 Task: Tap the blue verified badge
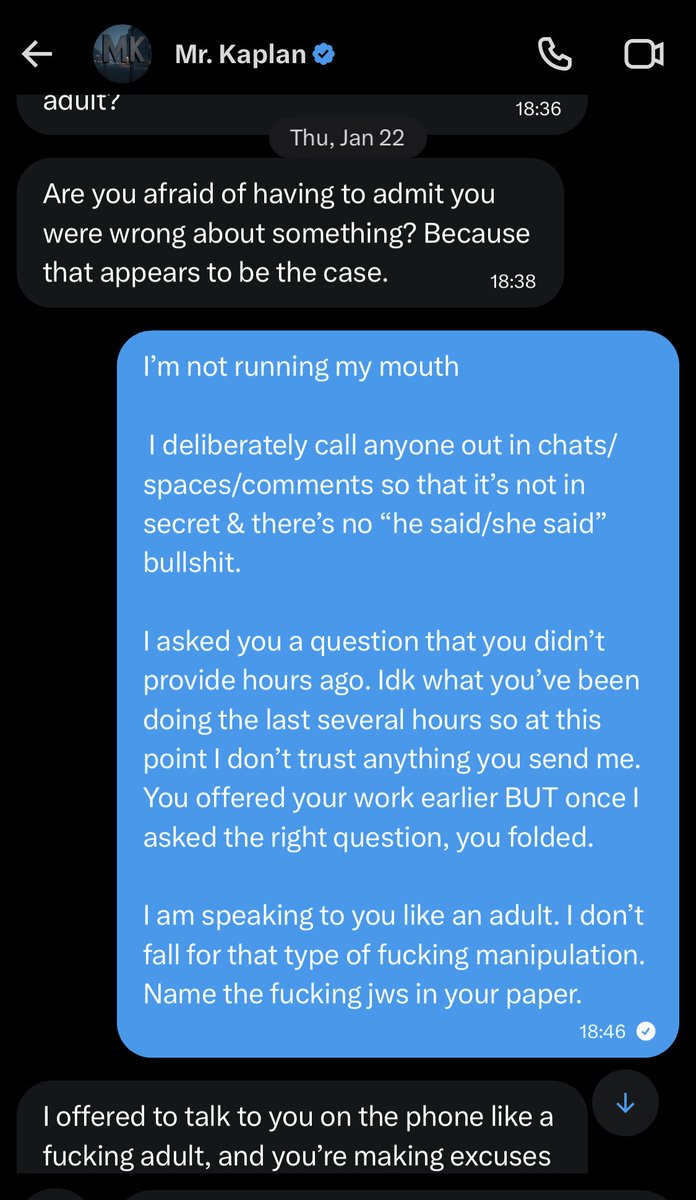[322, 55]
